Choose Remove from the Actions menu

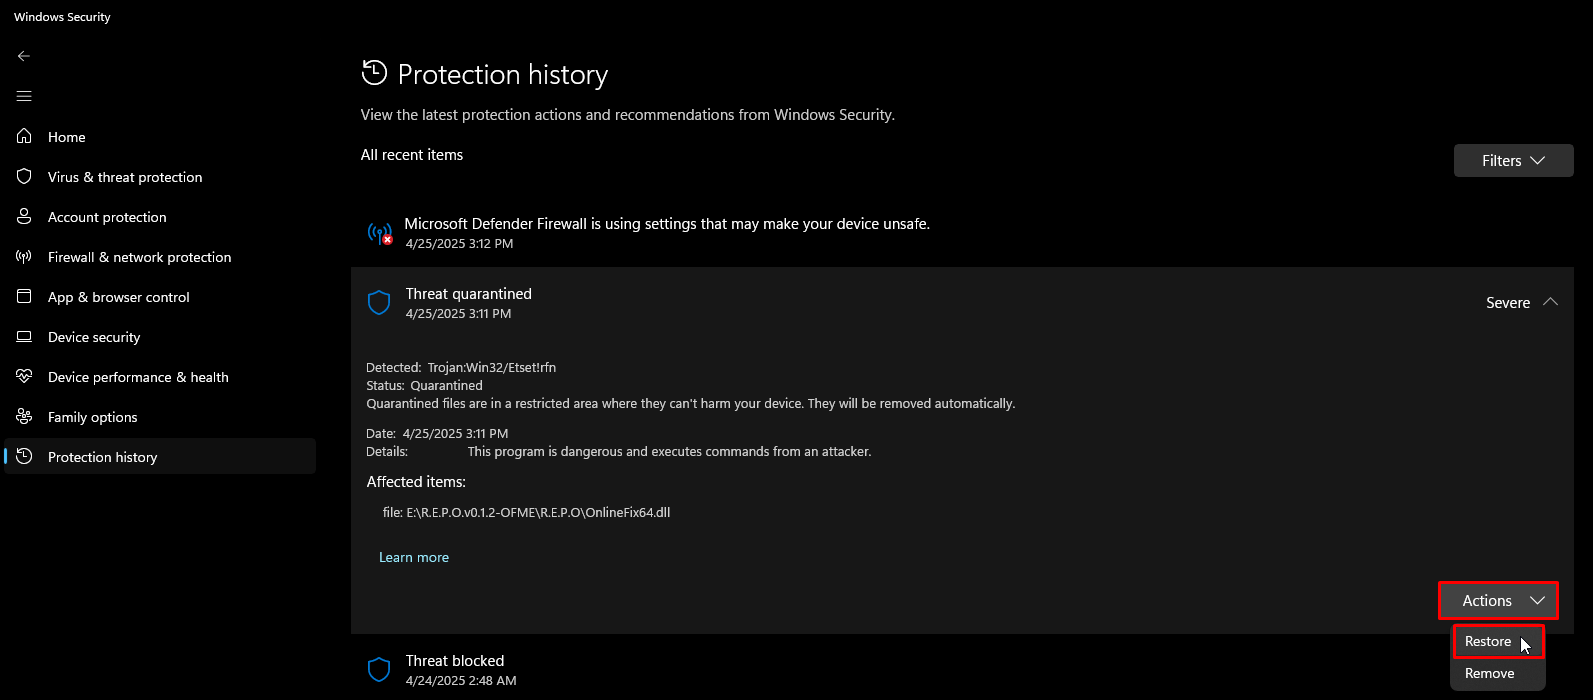1489,674
